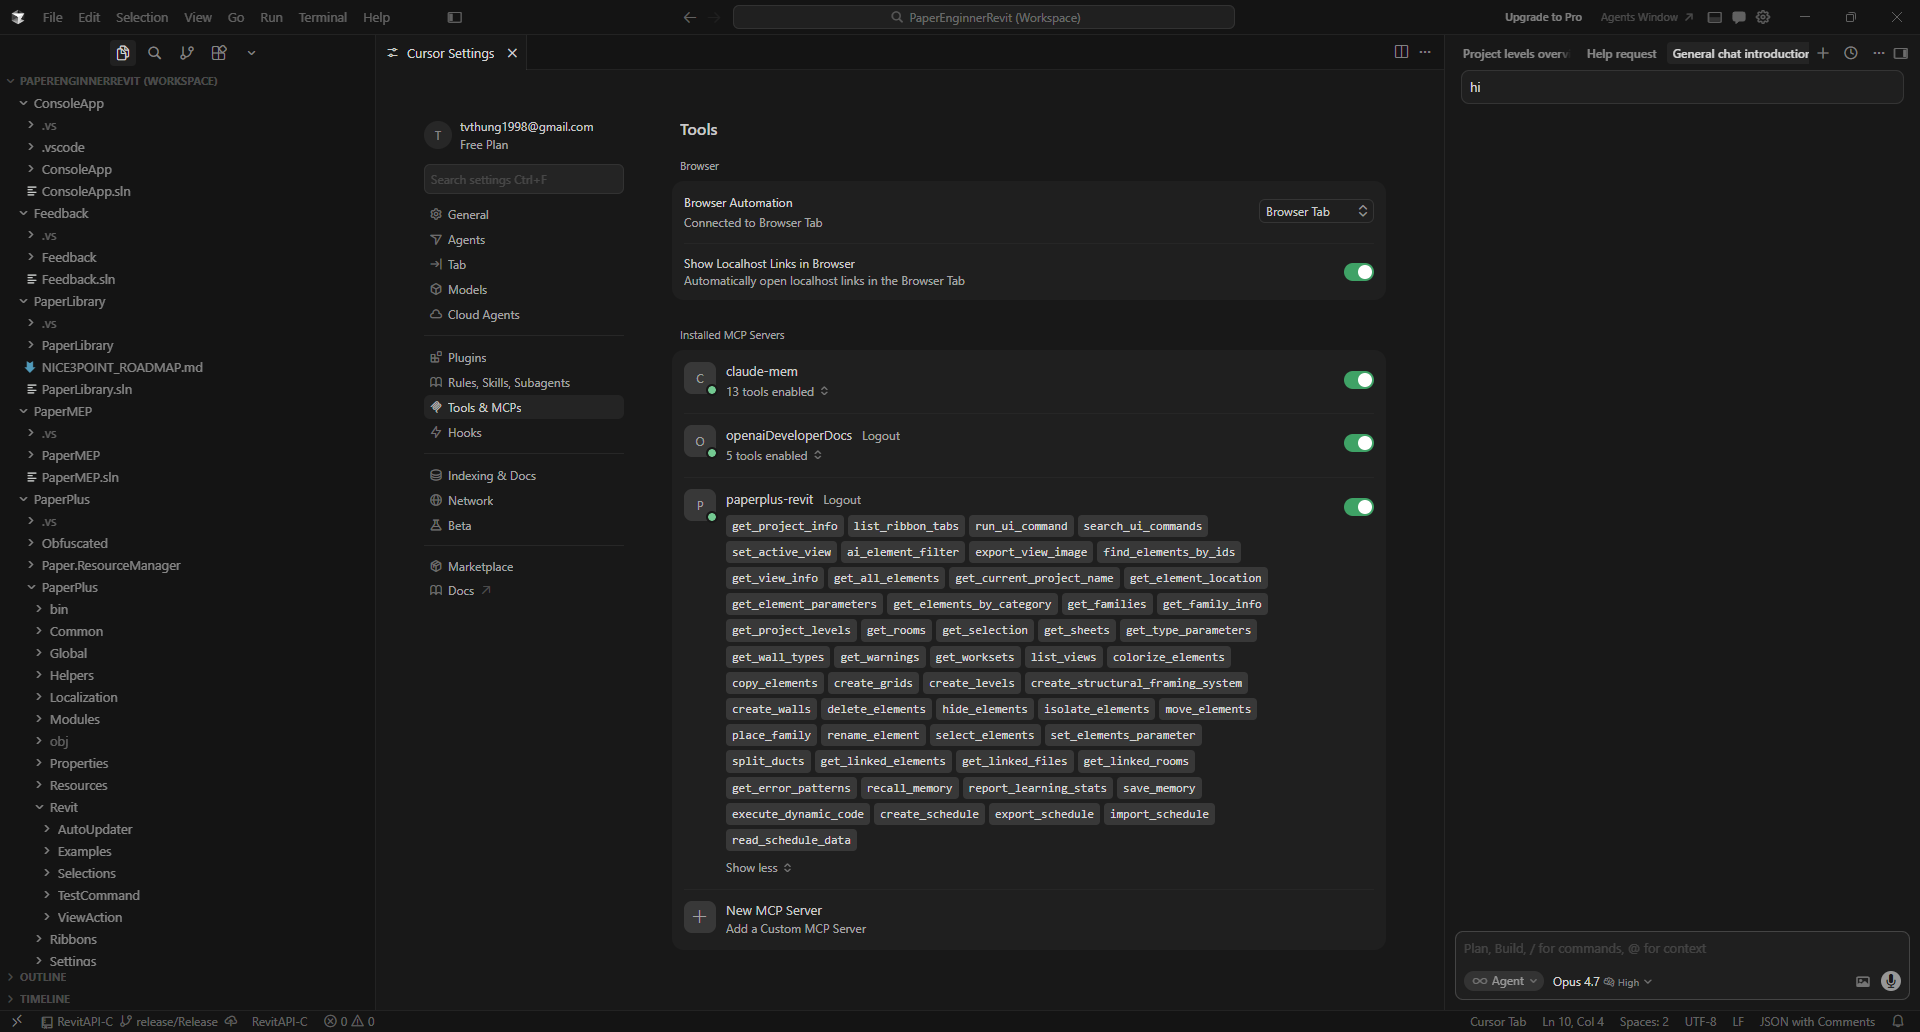Turn off the claude-mem MCP server
This screenshot has height=1032, width=1920.
point(1358,380)
